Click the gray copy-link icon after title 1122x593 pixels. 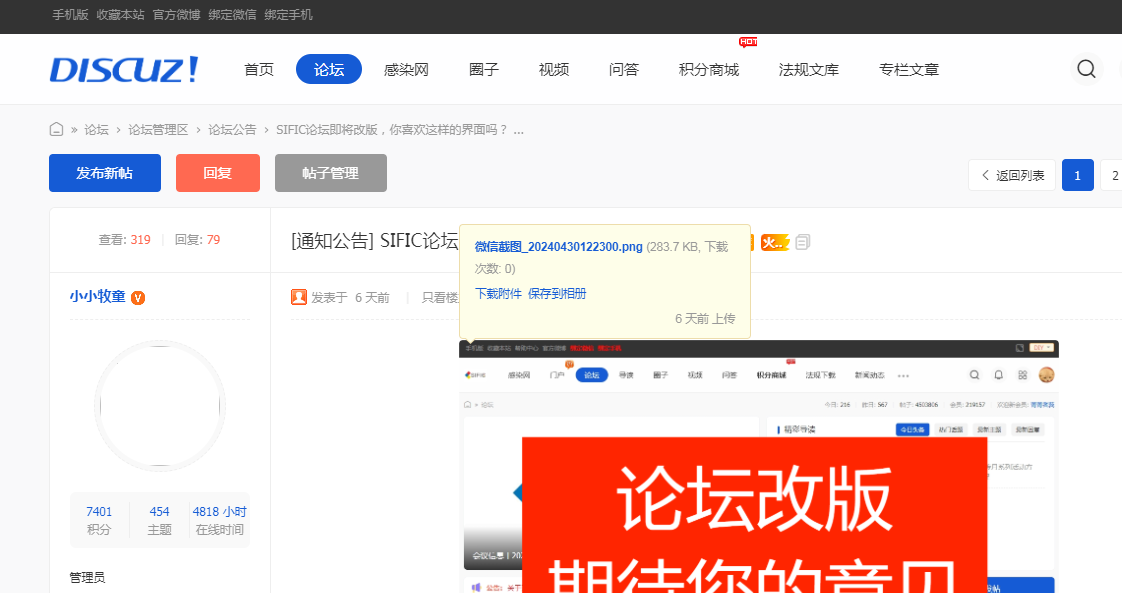click(x=803, y=242)
